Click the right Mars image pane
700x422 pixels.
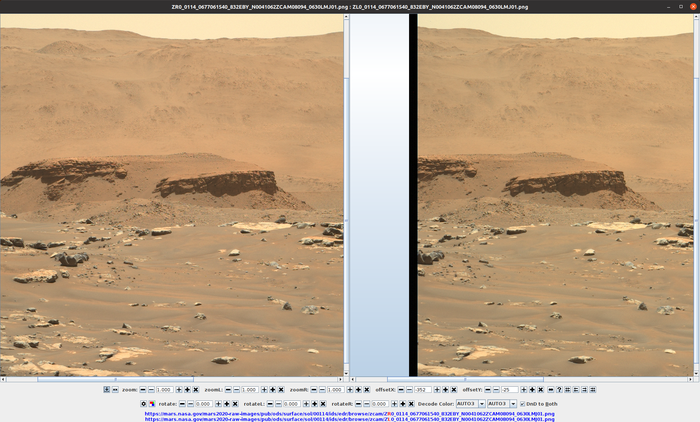click(521, 195)
